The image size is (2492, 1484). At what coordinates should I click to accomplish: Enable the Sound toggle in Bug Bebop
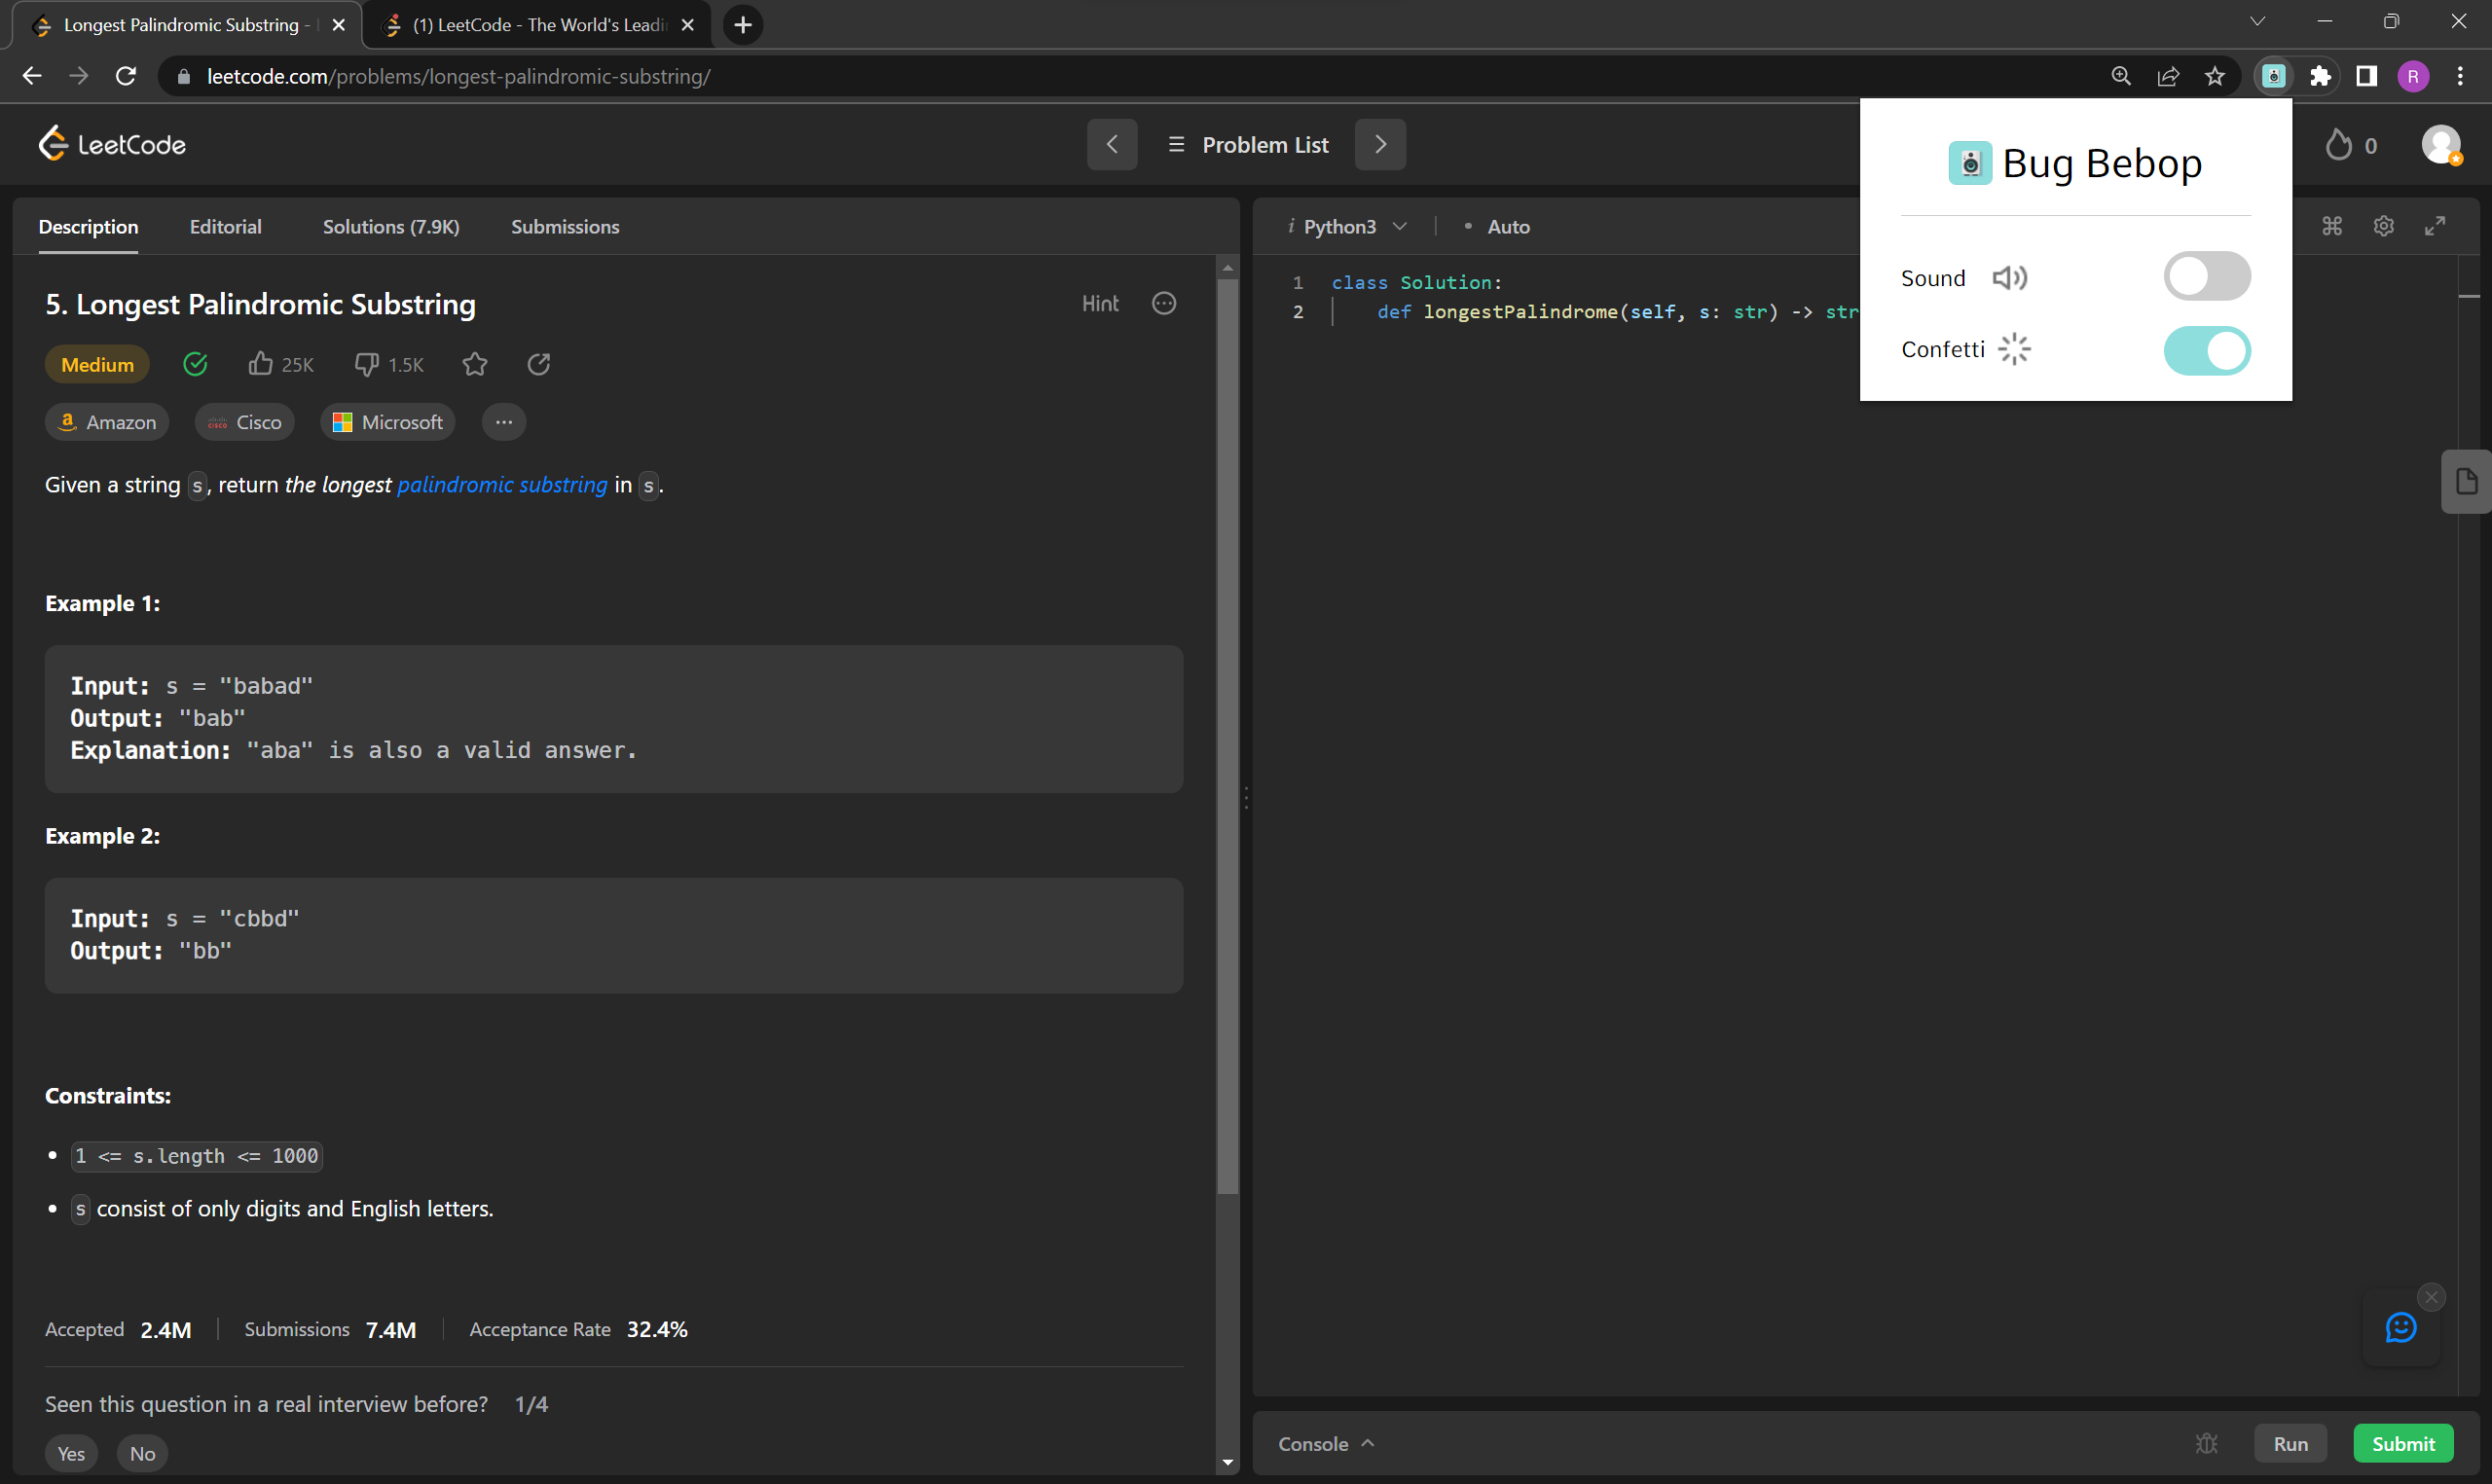tap(2206, 277)
